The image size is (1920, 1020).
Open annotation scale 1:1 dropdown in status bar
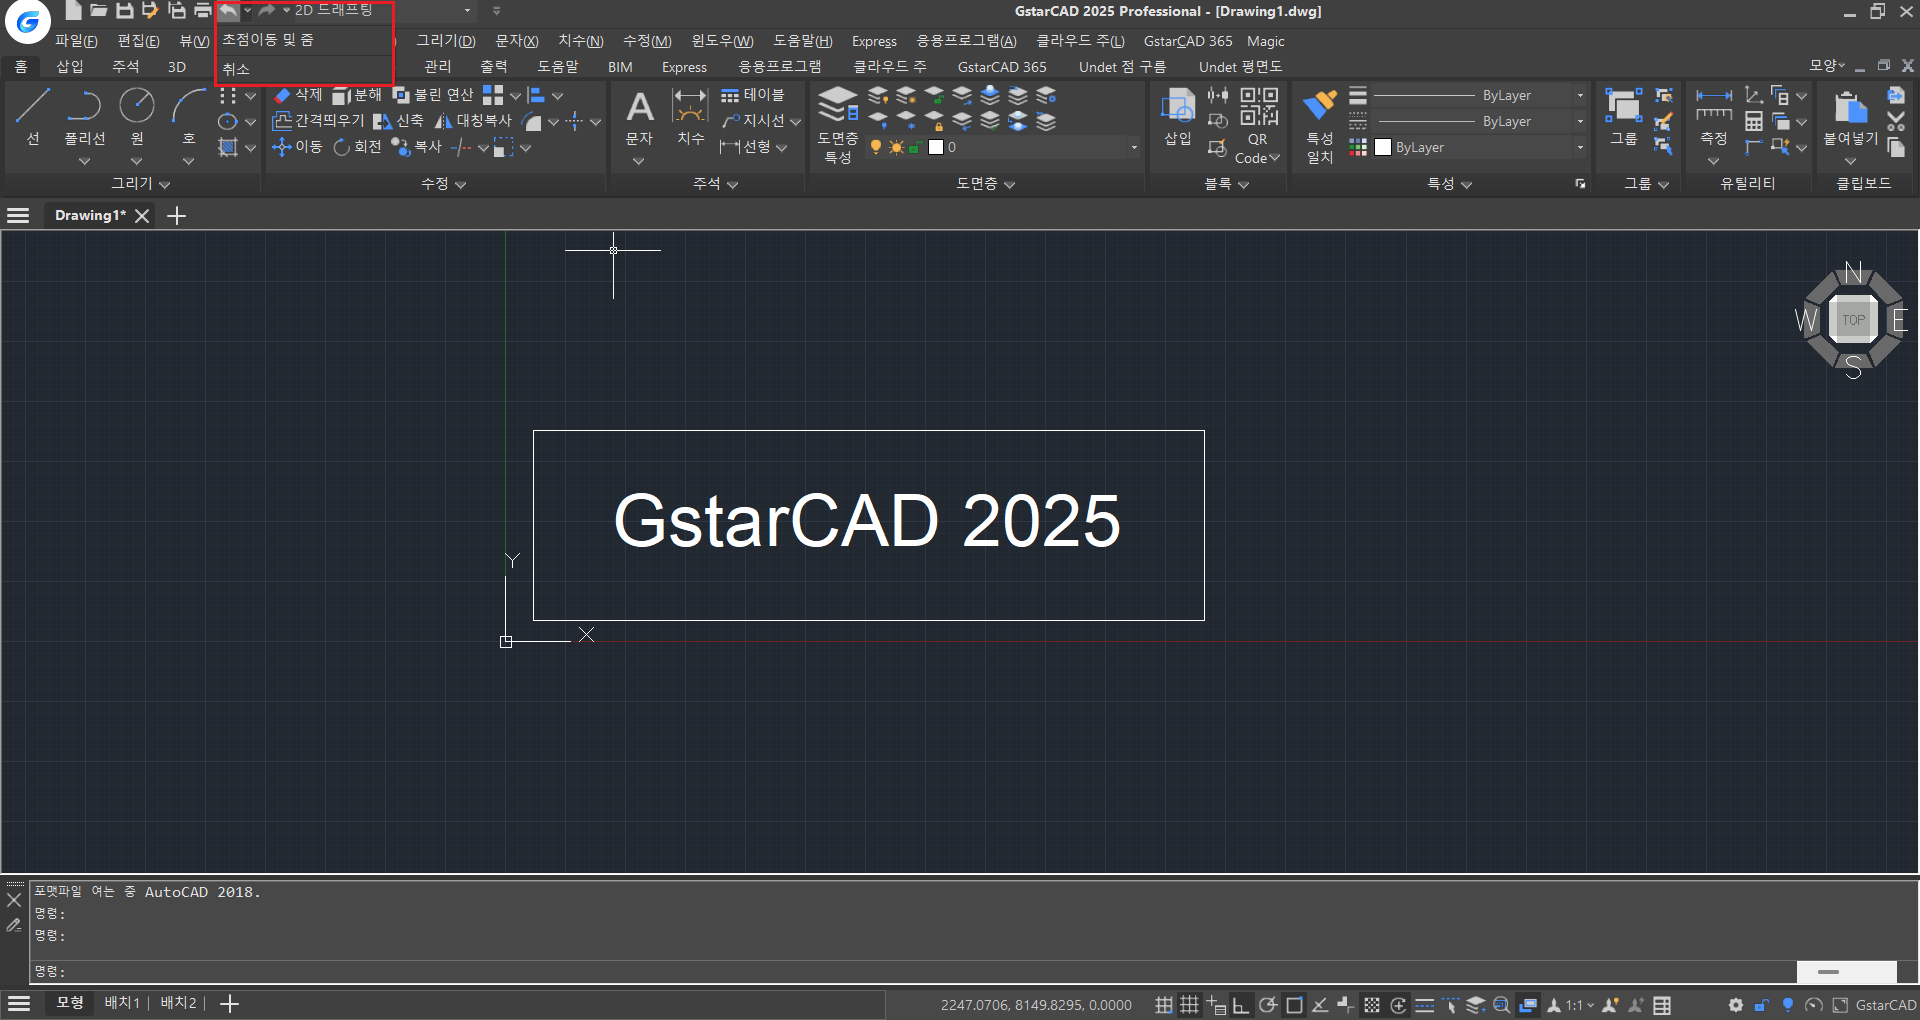(1580, 1005)
